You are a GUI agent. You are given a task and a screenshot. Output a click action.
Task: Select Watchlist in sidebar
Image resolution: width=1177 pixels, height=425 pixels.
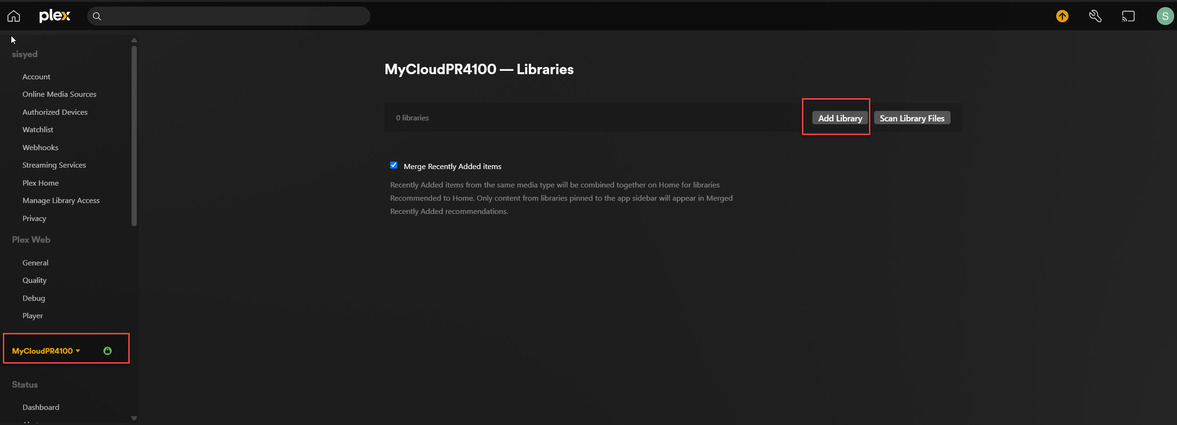point(37,130)
